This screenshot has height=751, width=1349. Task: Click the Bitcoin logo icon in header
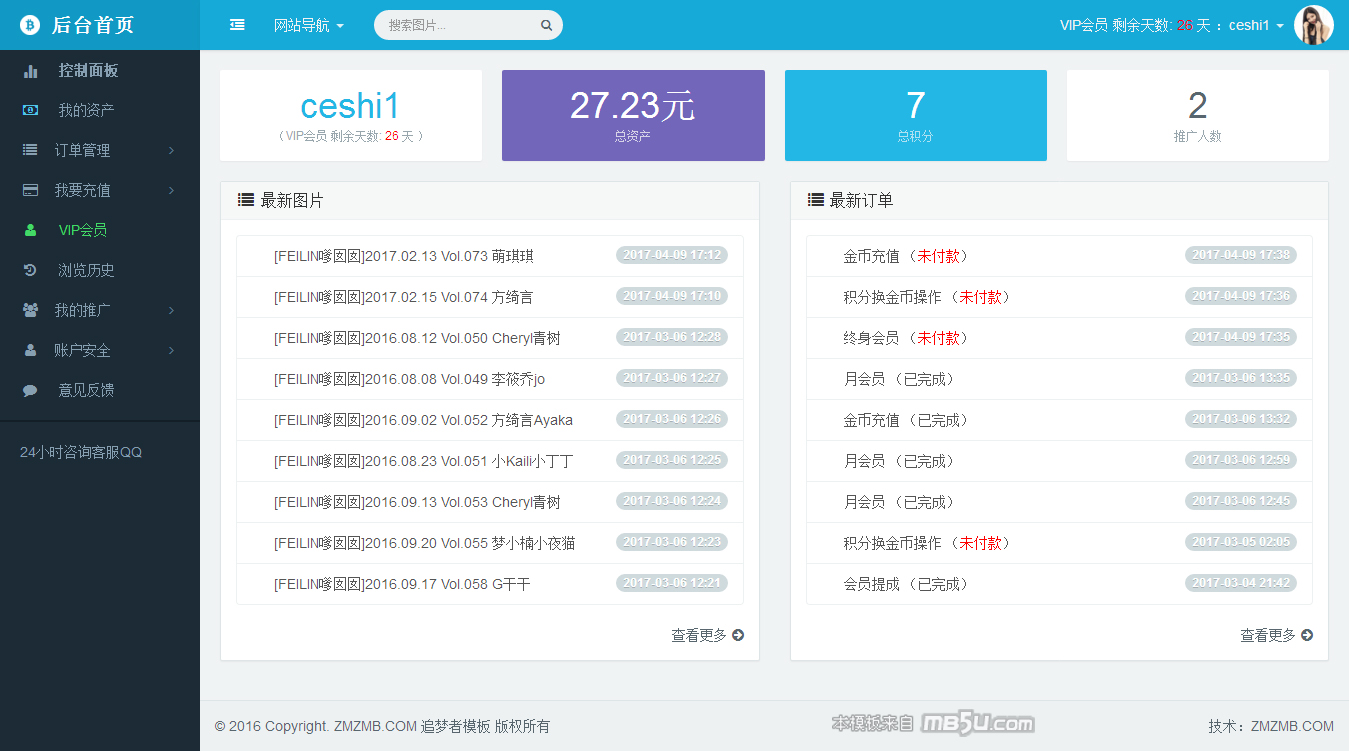(30, 25)
